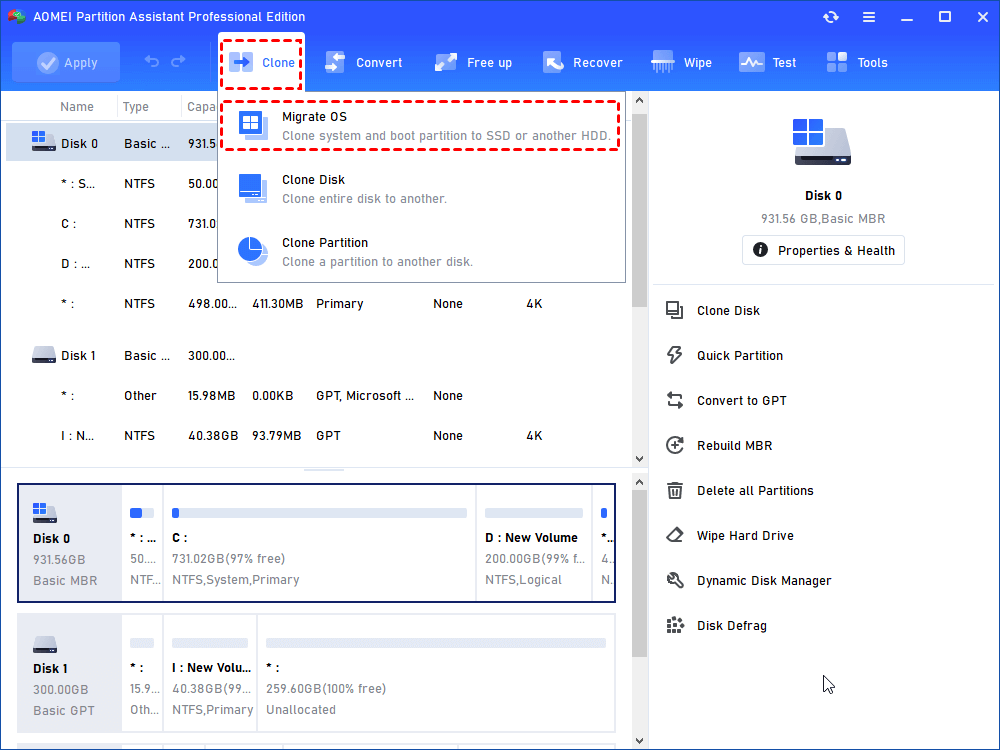Screen dimensions: 1000x750
Task: Open Properties & Health
Action: (x=823, y=250)
